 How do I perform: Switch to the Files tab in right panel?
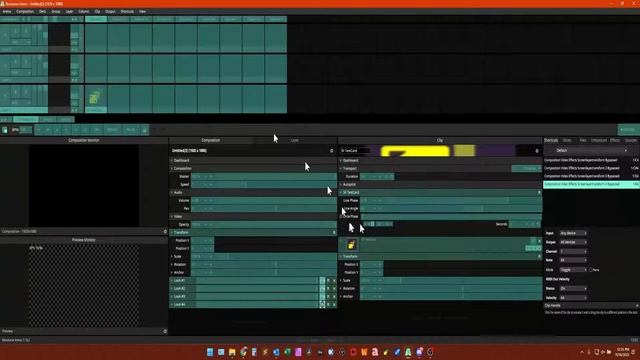(x=583, y=140)
